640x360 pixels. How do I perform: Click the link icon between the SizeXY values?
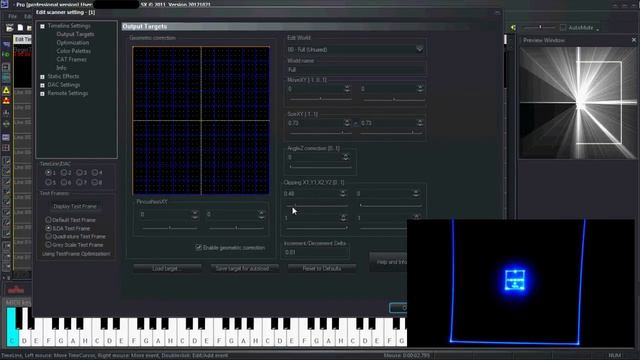(x=356, y=123)
